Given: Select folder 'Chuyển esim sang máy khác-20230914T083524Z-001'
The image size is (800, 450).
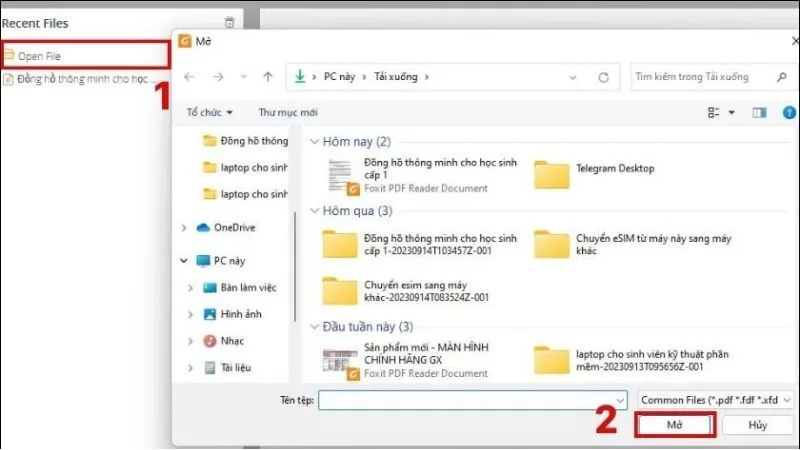Looking at the screenshot, I should [x=406, y=291].
